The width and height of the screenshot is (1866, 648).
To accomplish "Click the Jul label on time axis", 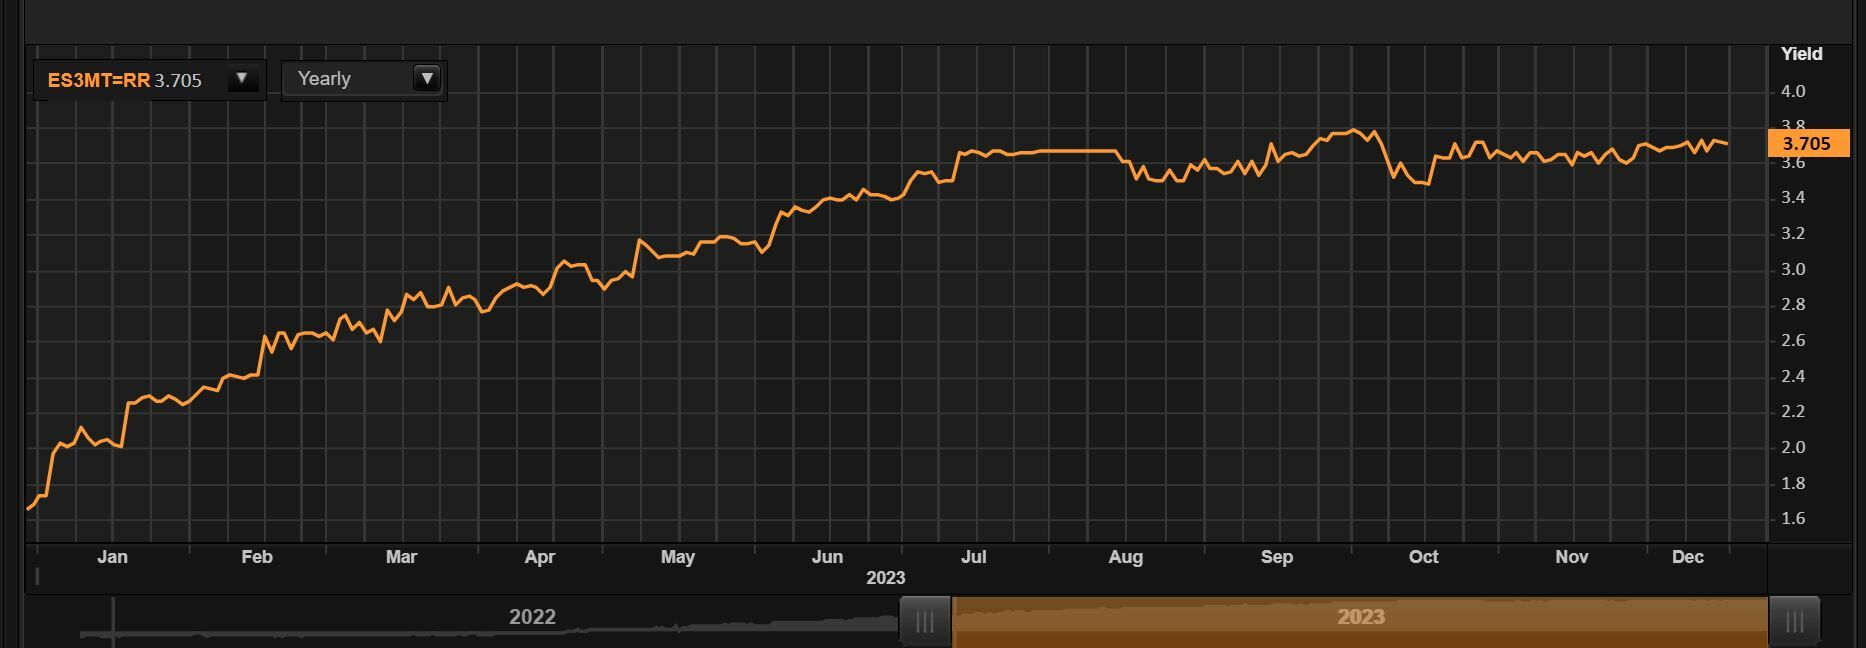I will coord(973,557).
